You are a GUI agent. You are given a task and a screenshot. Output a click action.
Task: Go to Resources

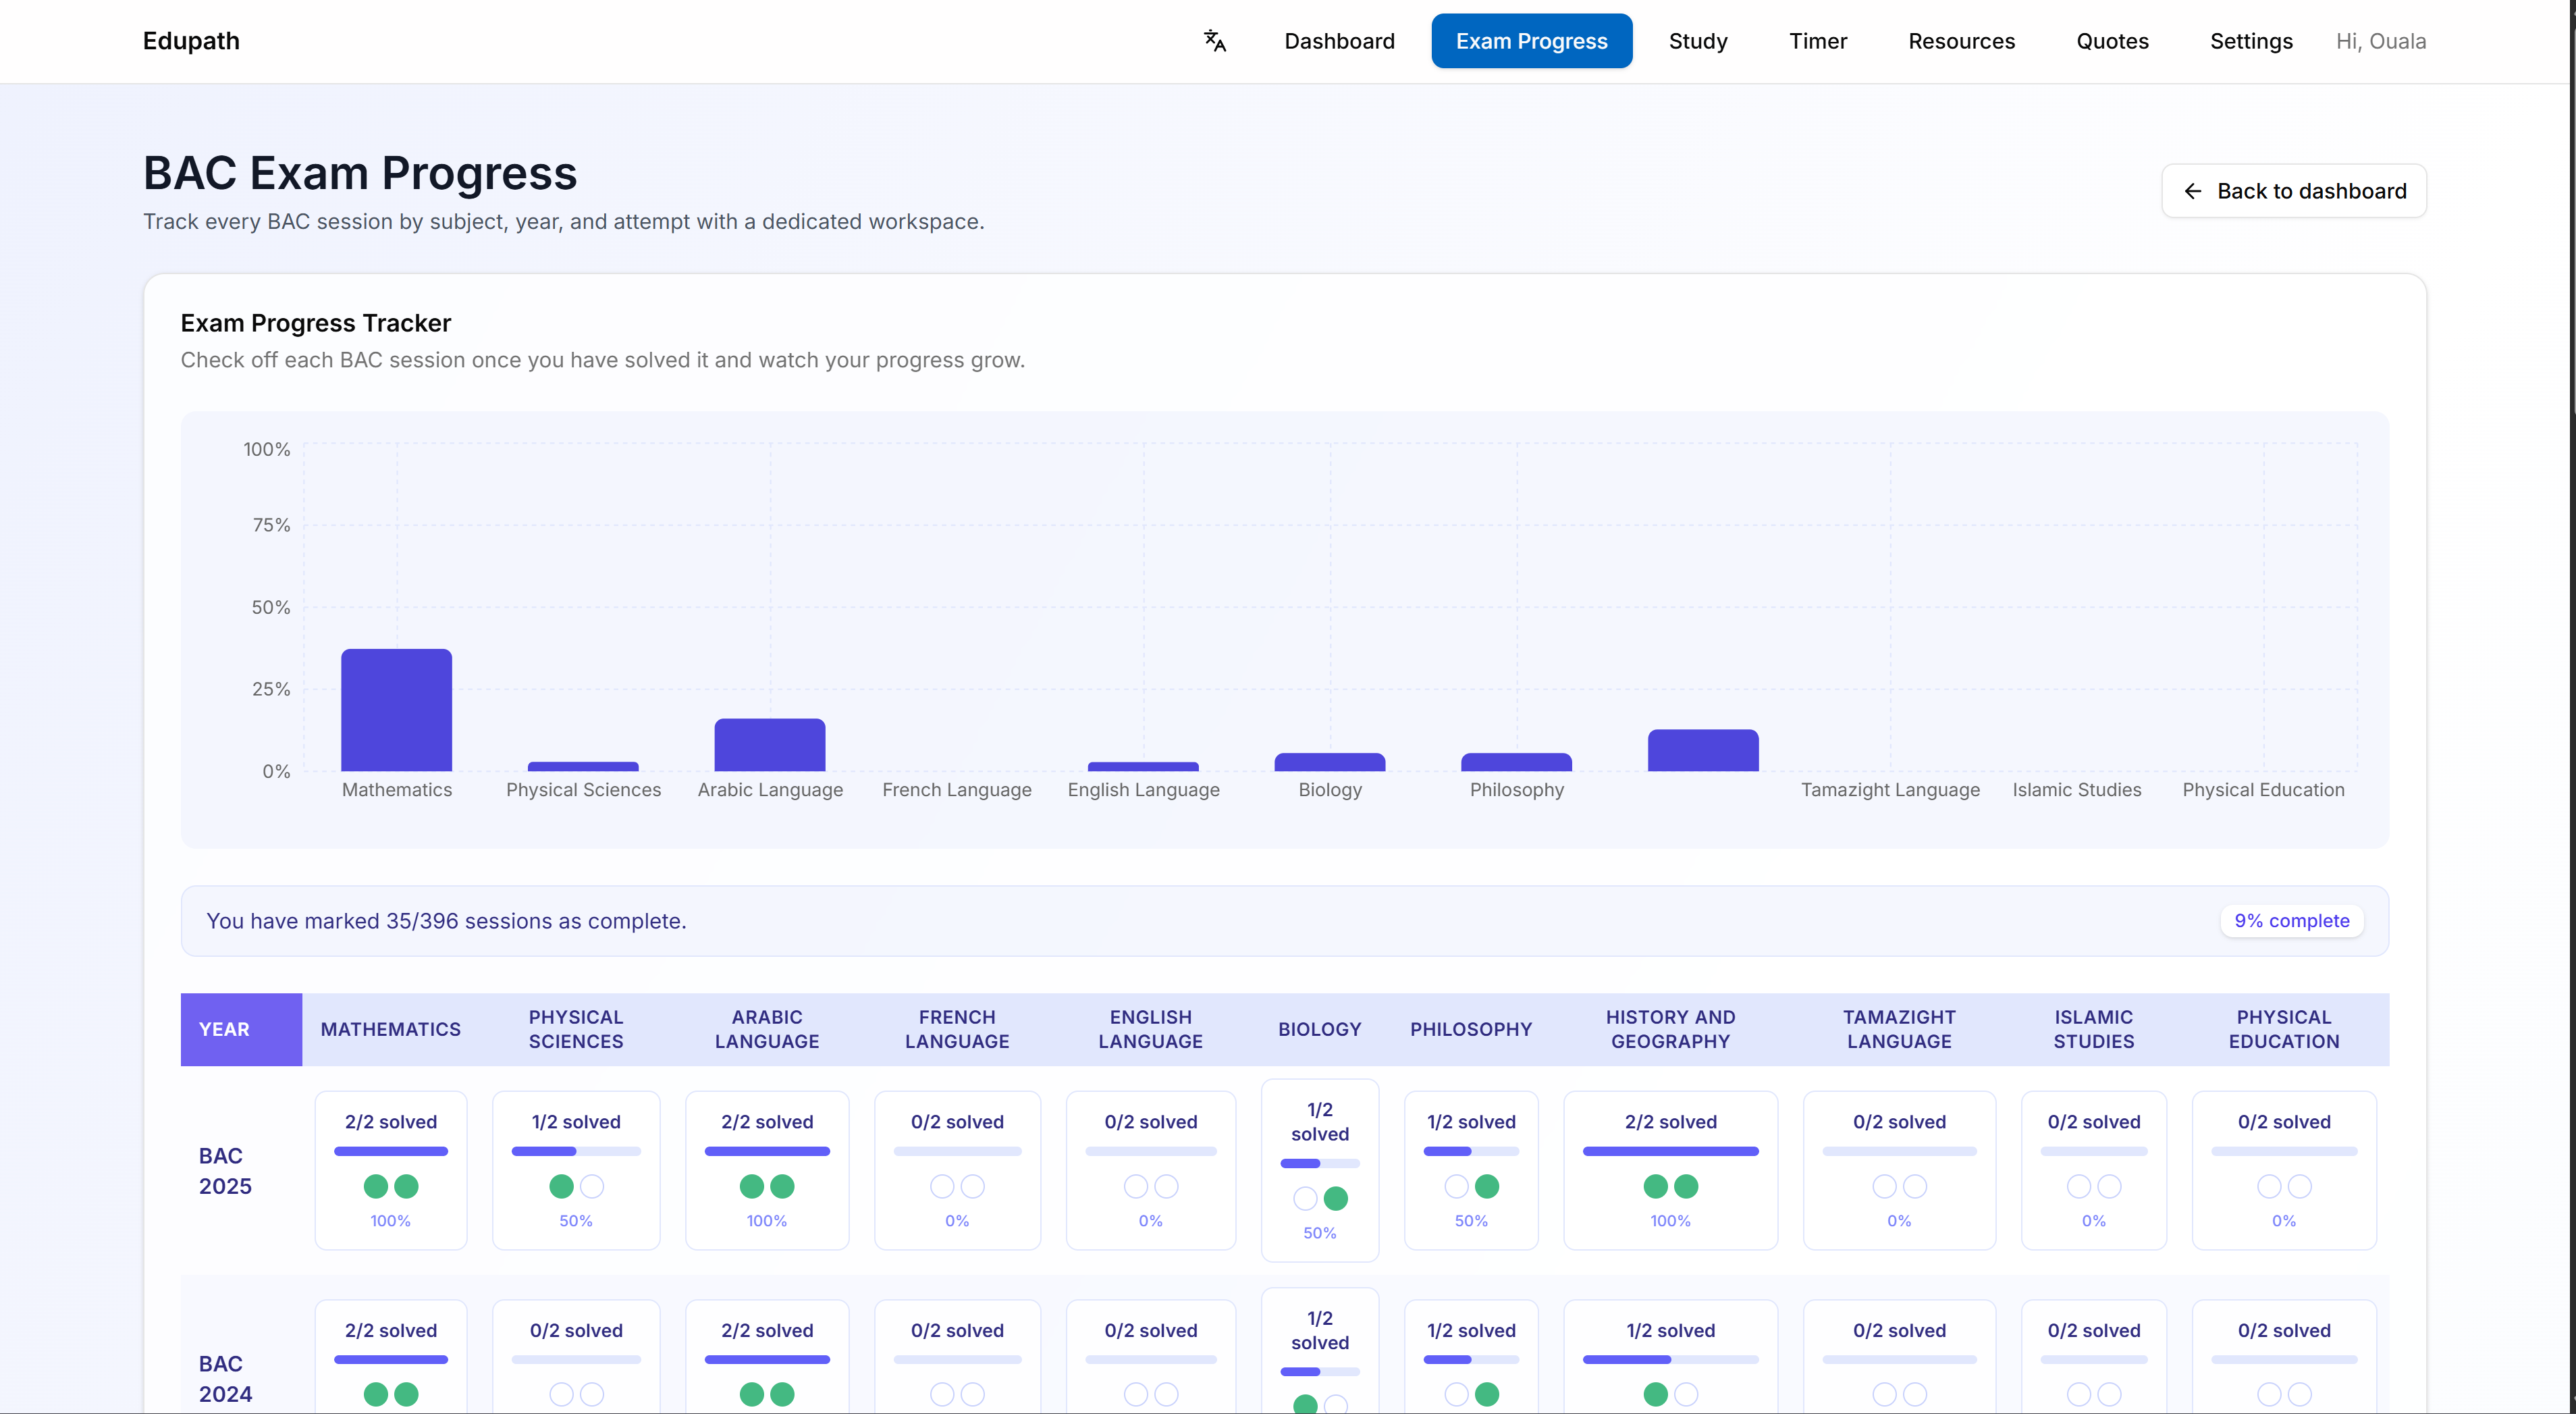(x=1961, y=41)
